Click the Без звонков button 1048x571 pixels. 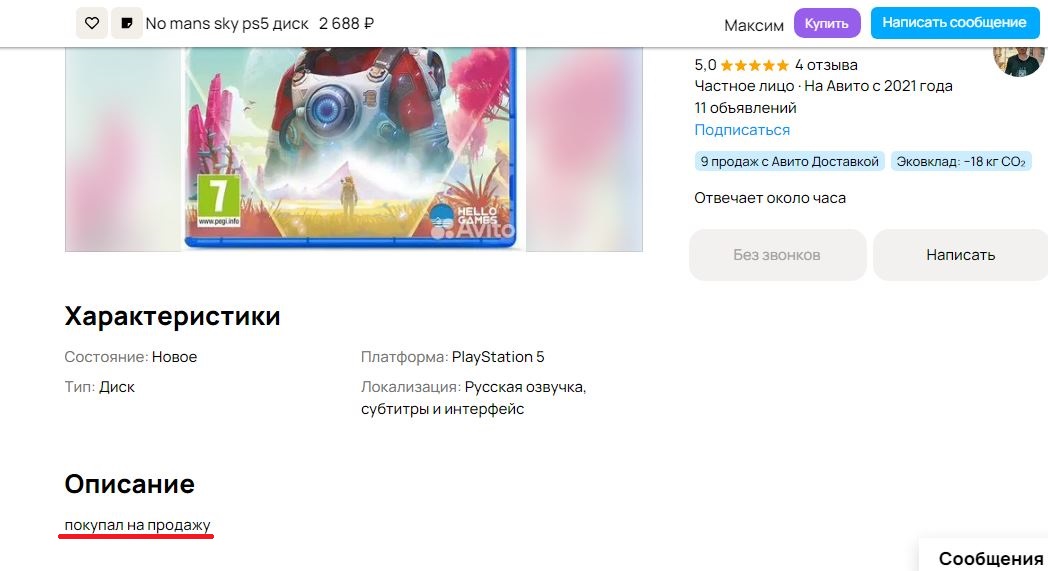point(777,255)
